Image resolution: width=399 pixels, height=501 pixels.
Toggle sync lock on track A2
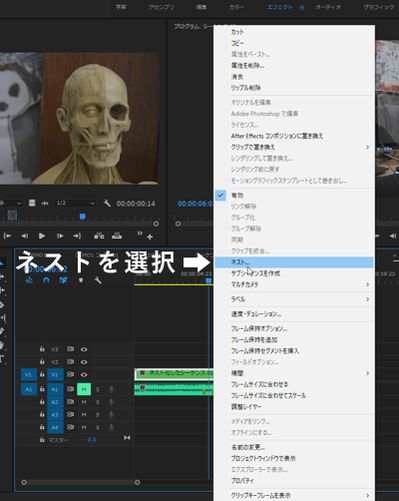[x=70, y=402]
